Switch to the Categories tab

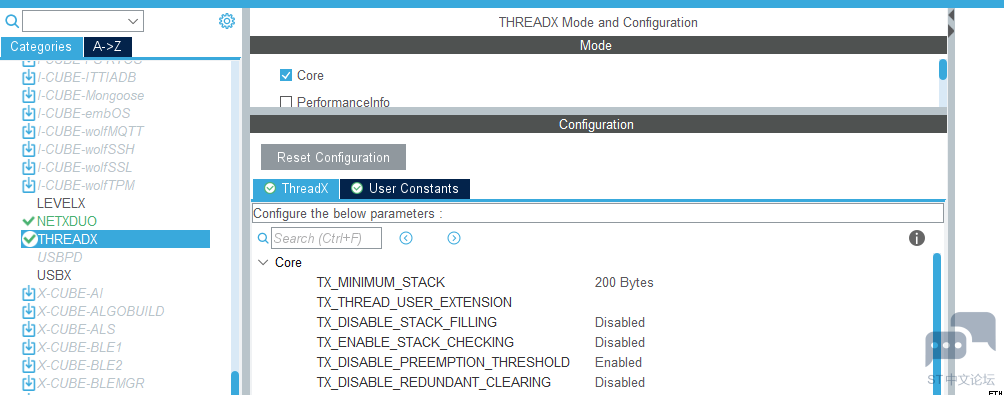(x=42, y=47)
